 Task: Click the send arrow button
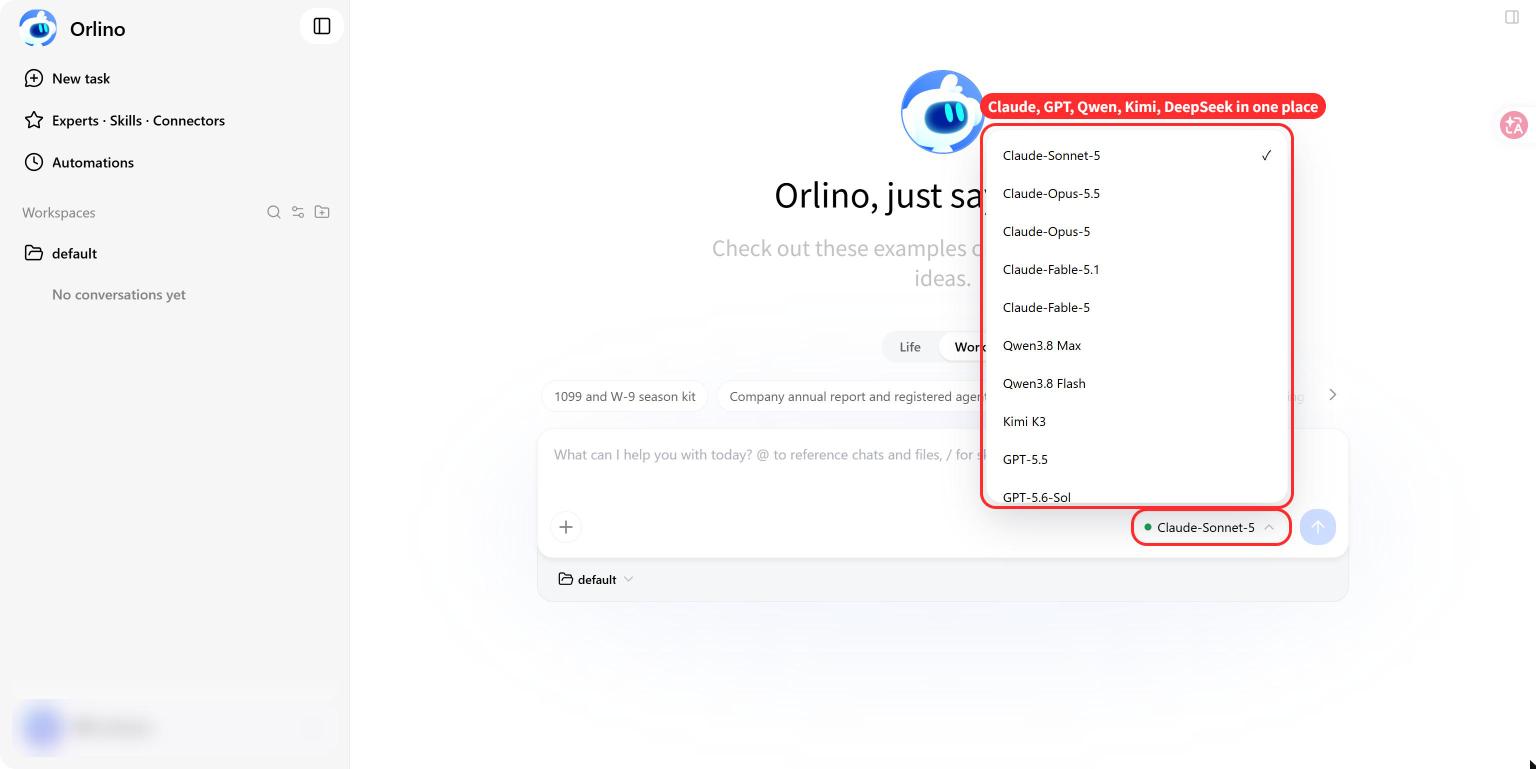pyautogui.click(x=1318, y=527)
